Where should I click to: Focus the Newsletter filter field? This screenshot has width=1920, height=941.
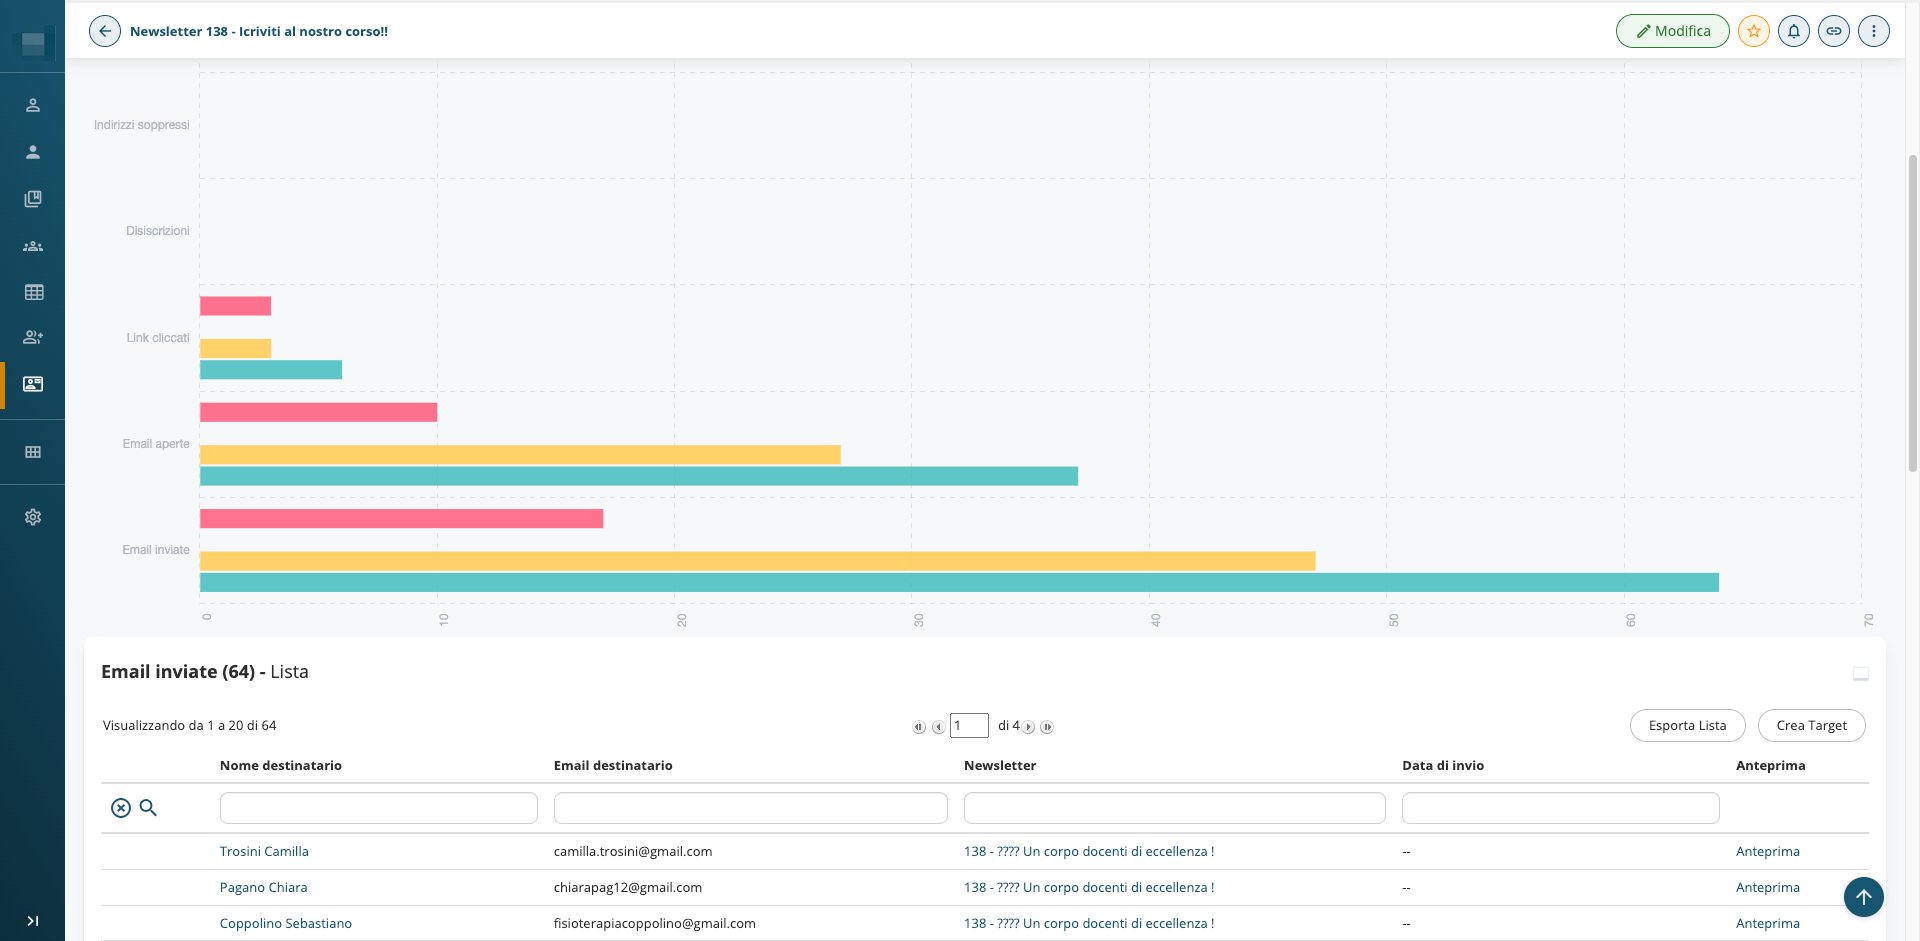point(1175,808)
